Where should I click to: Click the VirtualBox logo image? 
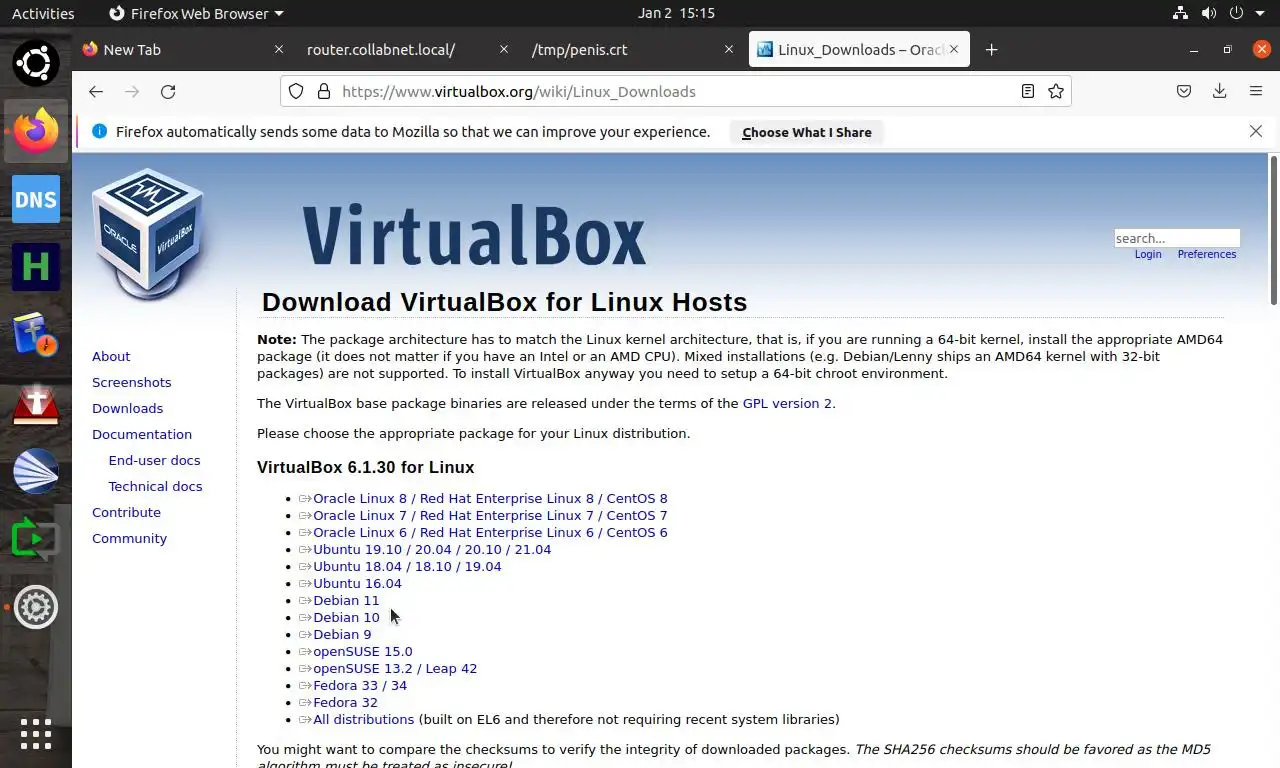click(148, 233)
